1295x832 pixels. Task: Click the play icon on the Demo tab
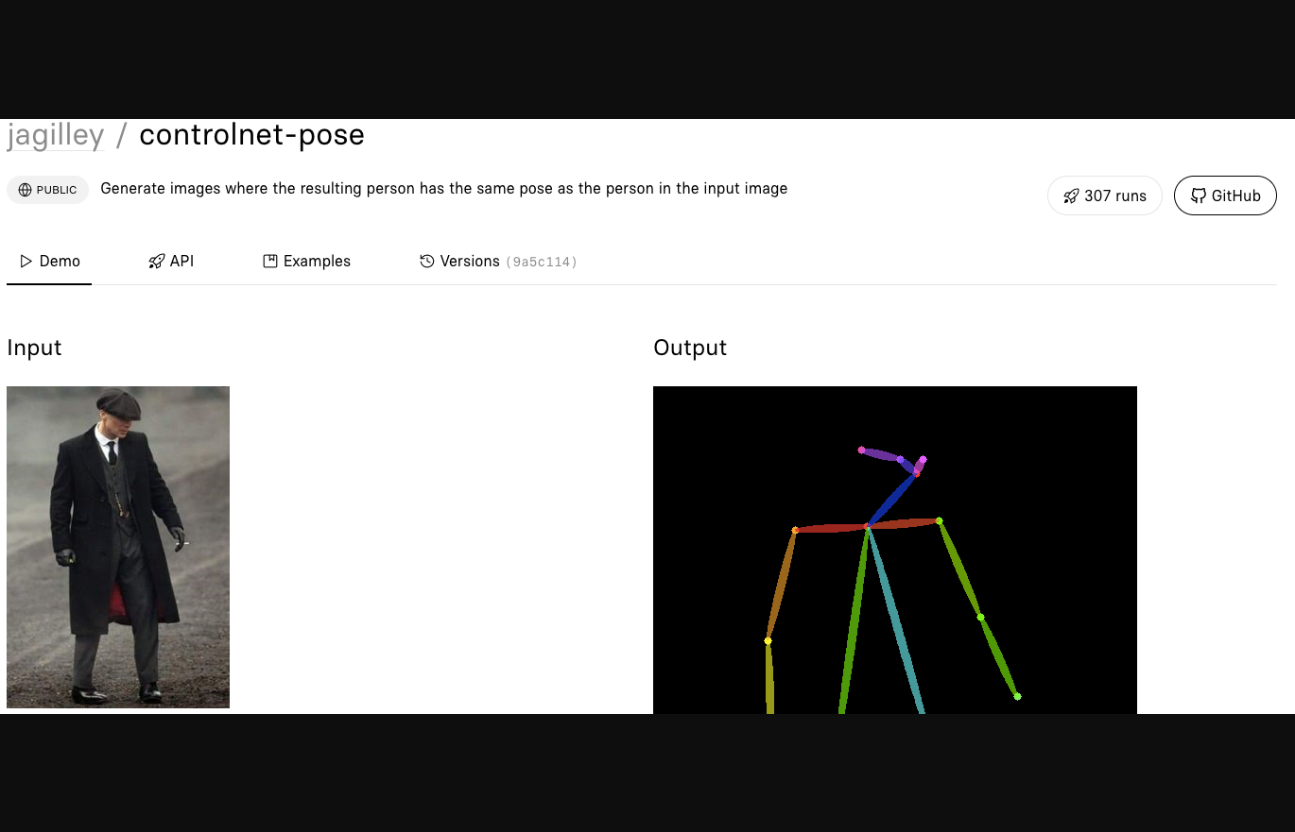pyautogui.click(x=26, y=261)
